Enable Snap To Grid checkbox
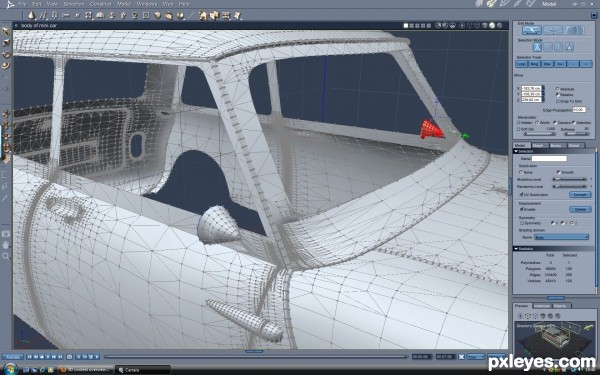 click(x=558, y=101)
